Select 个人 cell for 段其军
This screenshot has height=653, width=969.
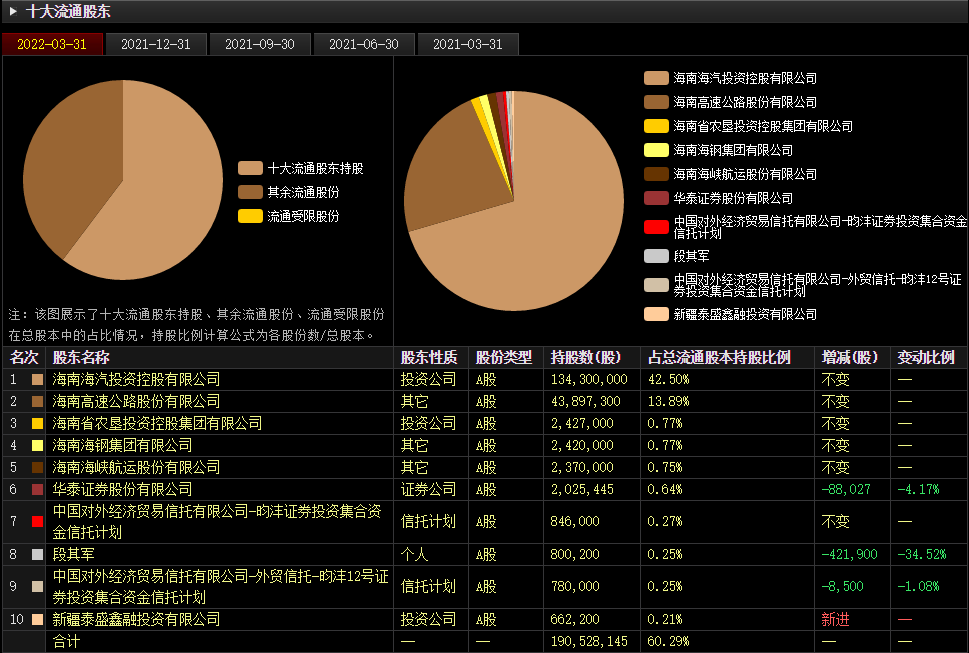414,554
